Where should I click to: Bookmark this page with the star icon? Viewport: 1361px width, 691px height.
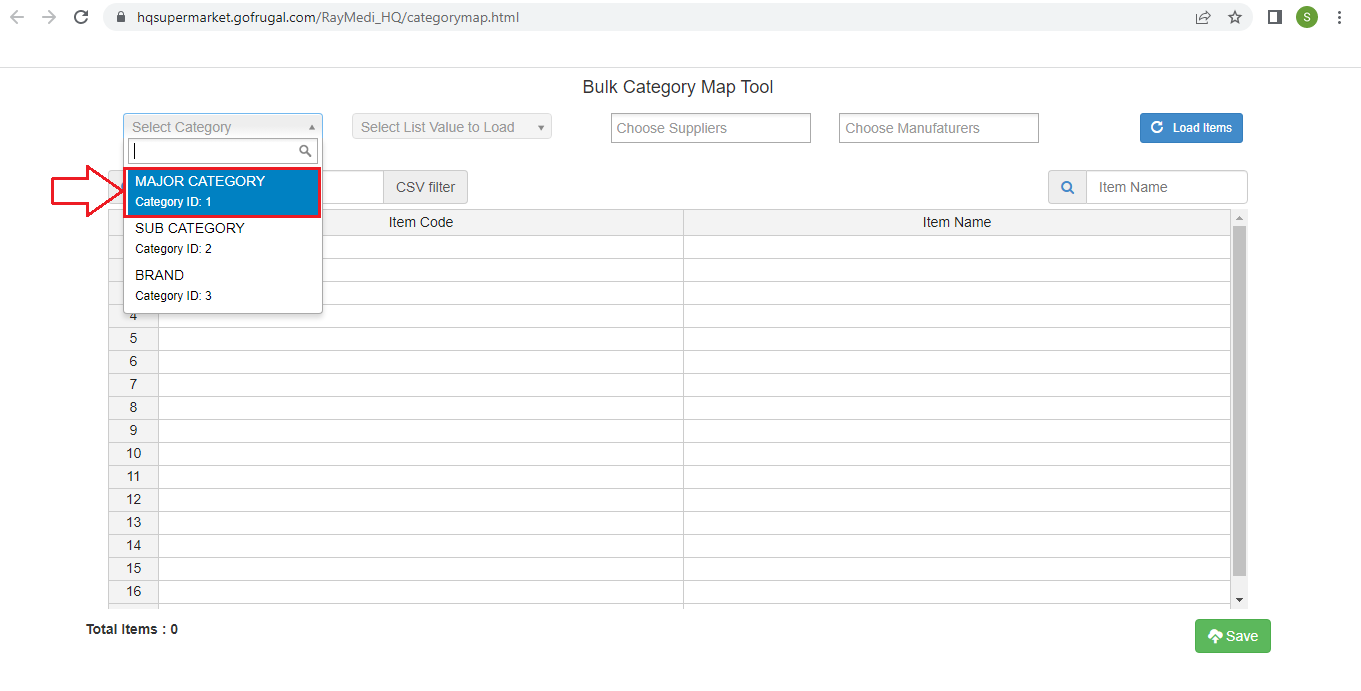click(x=1235, y=17)
